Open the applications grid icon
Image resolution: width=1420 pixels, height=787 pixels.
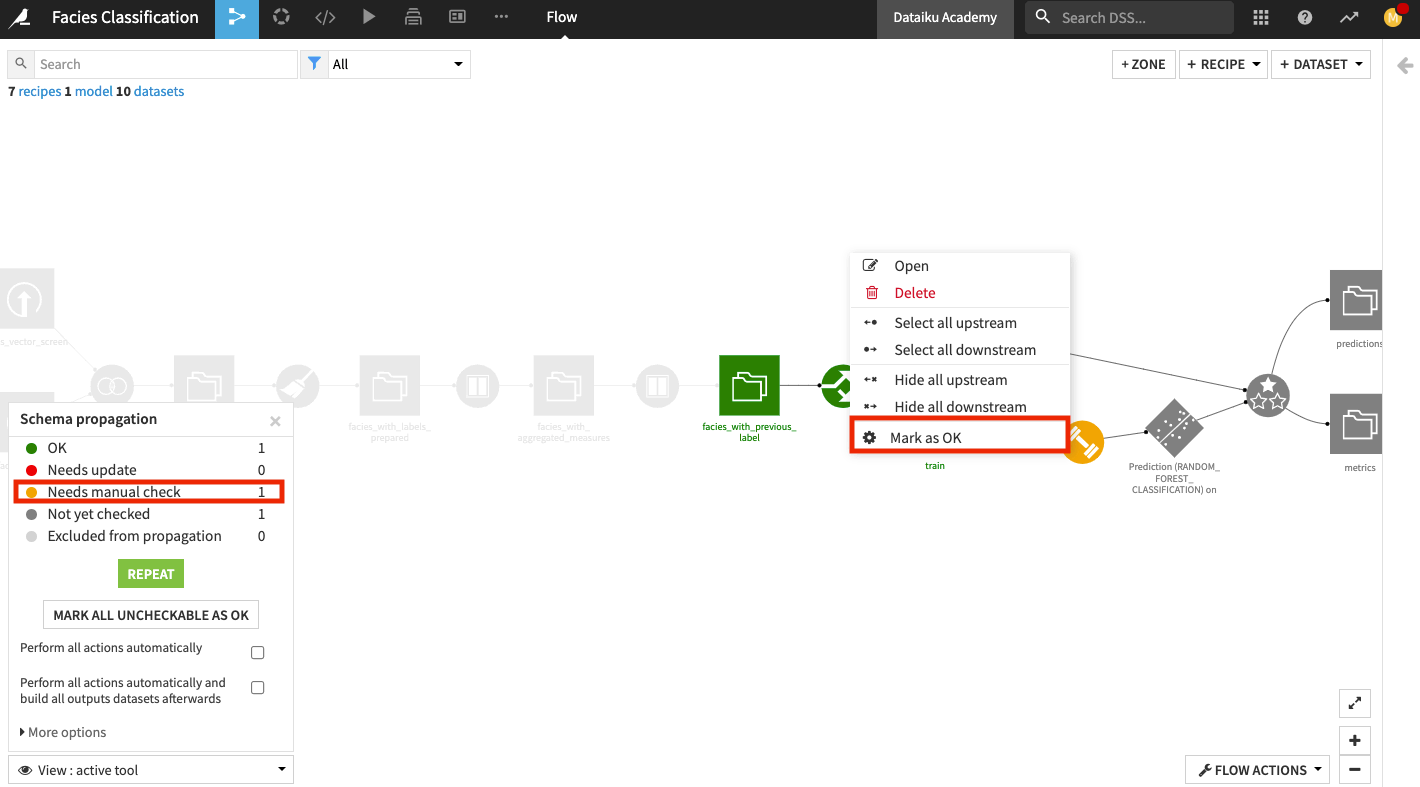click(x=1261, y=18)
